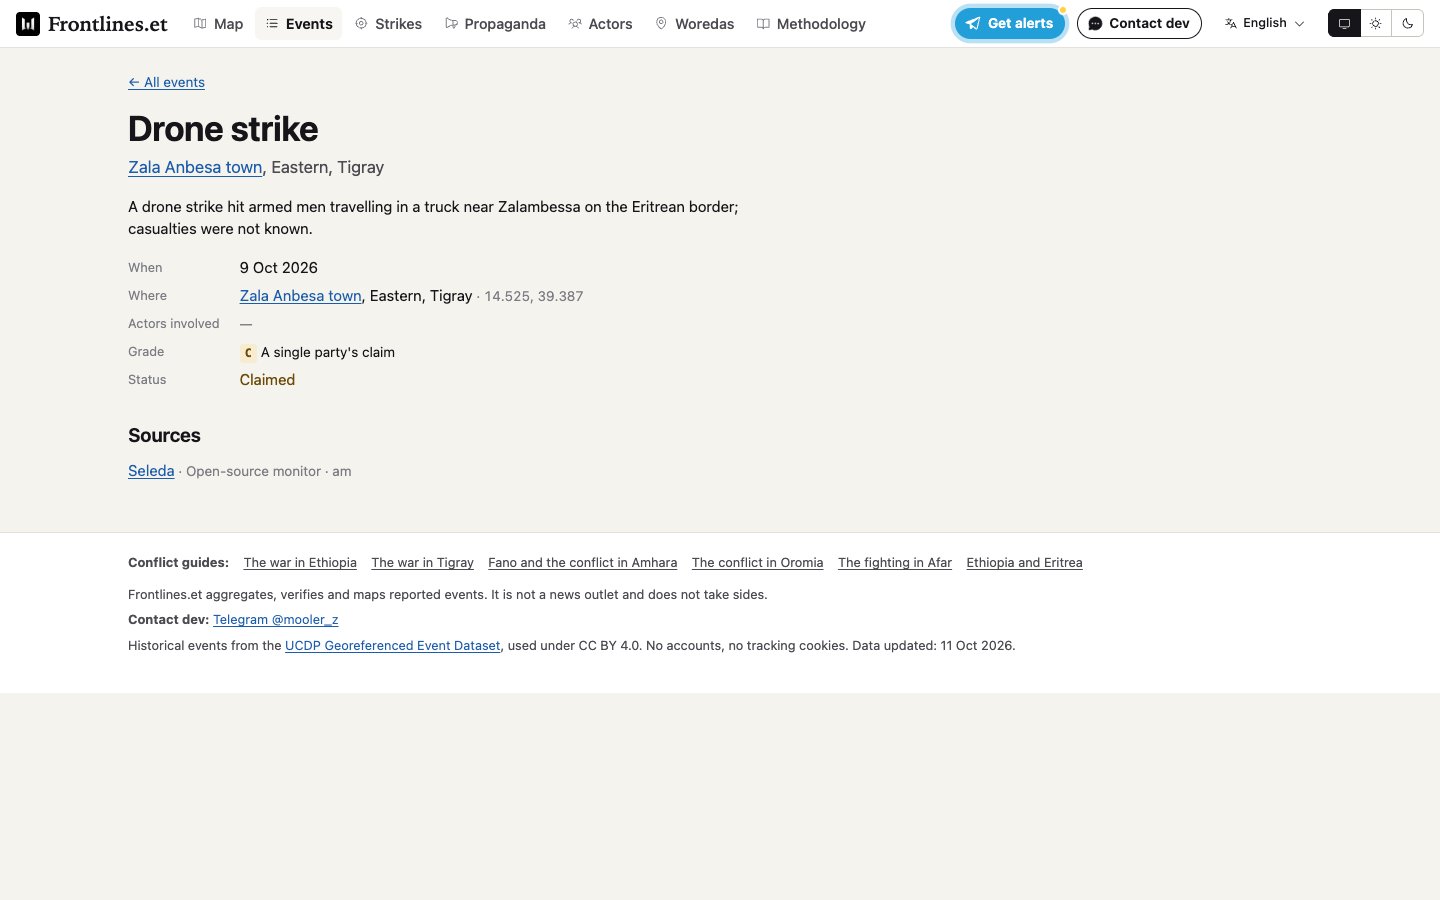Select system theme monitor icon
The height and width of the screenshot is (900, 1440).
point(1344,23)
